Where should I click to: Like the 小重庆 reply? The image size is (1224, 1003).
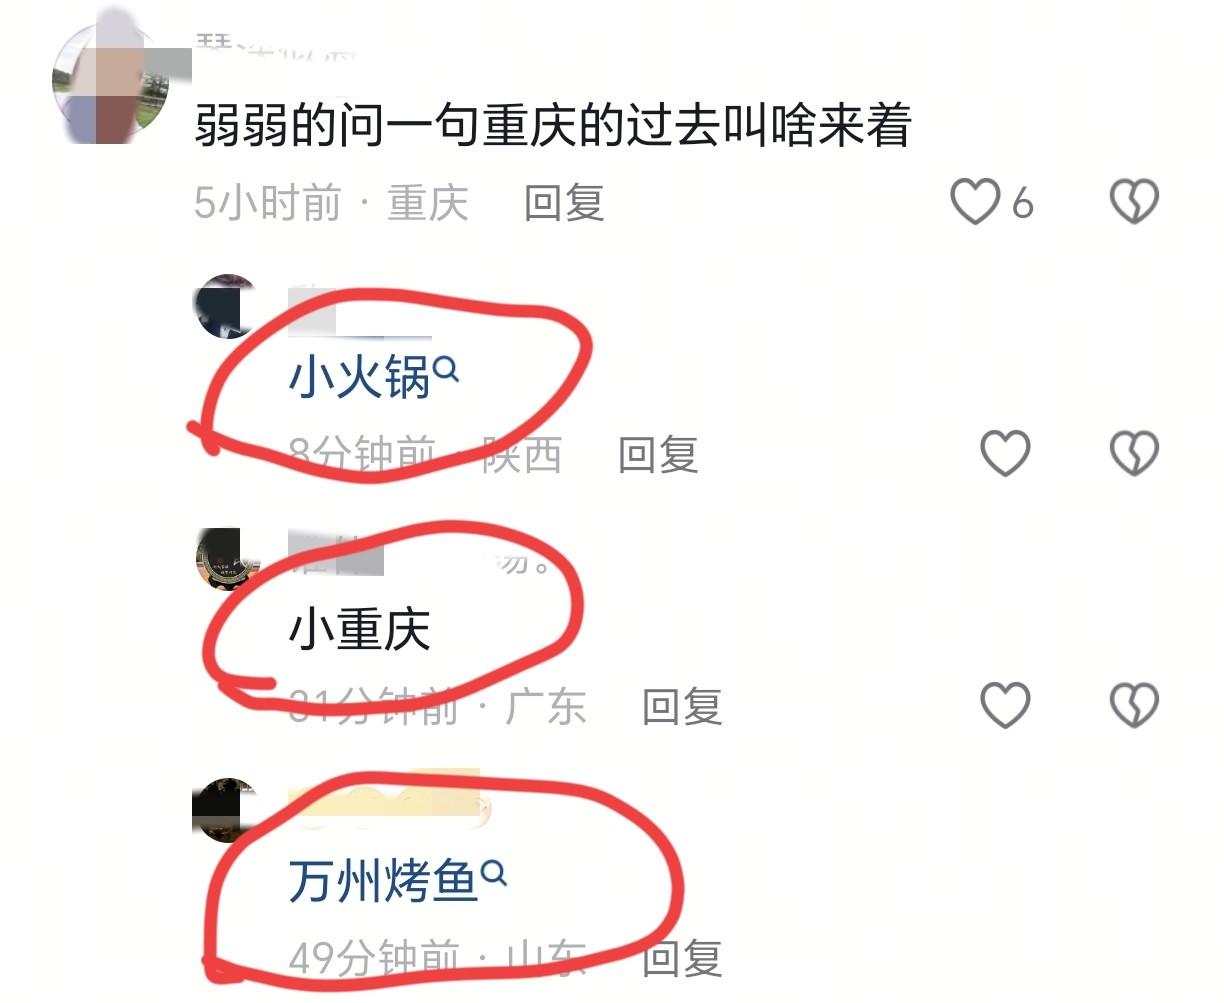(x=1005, y=705)
